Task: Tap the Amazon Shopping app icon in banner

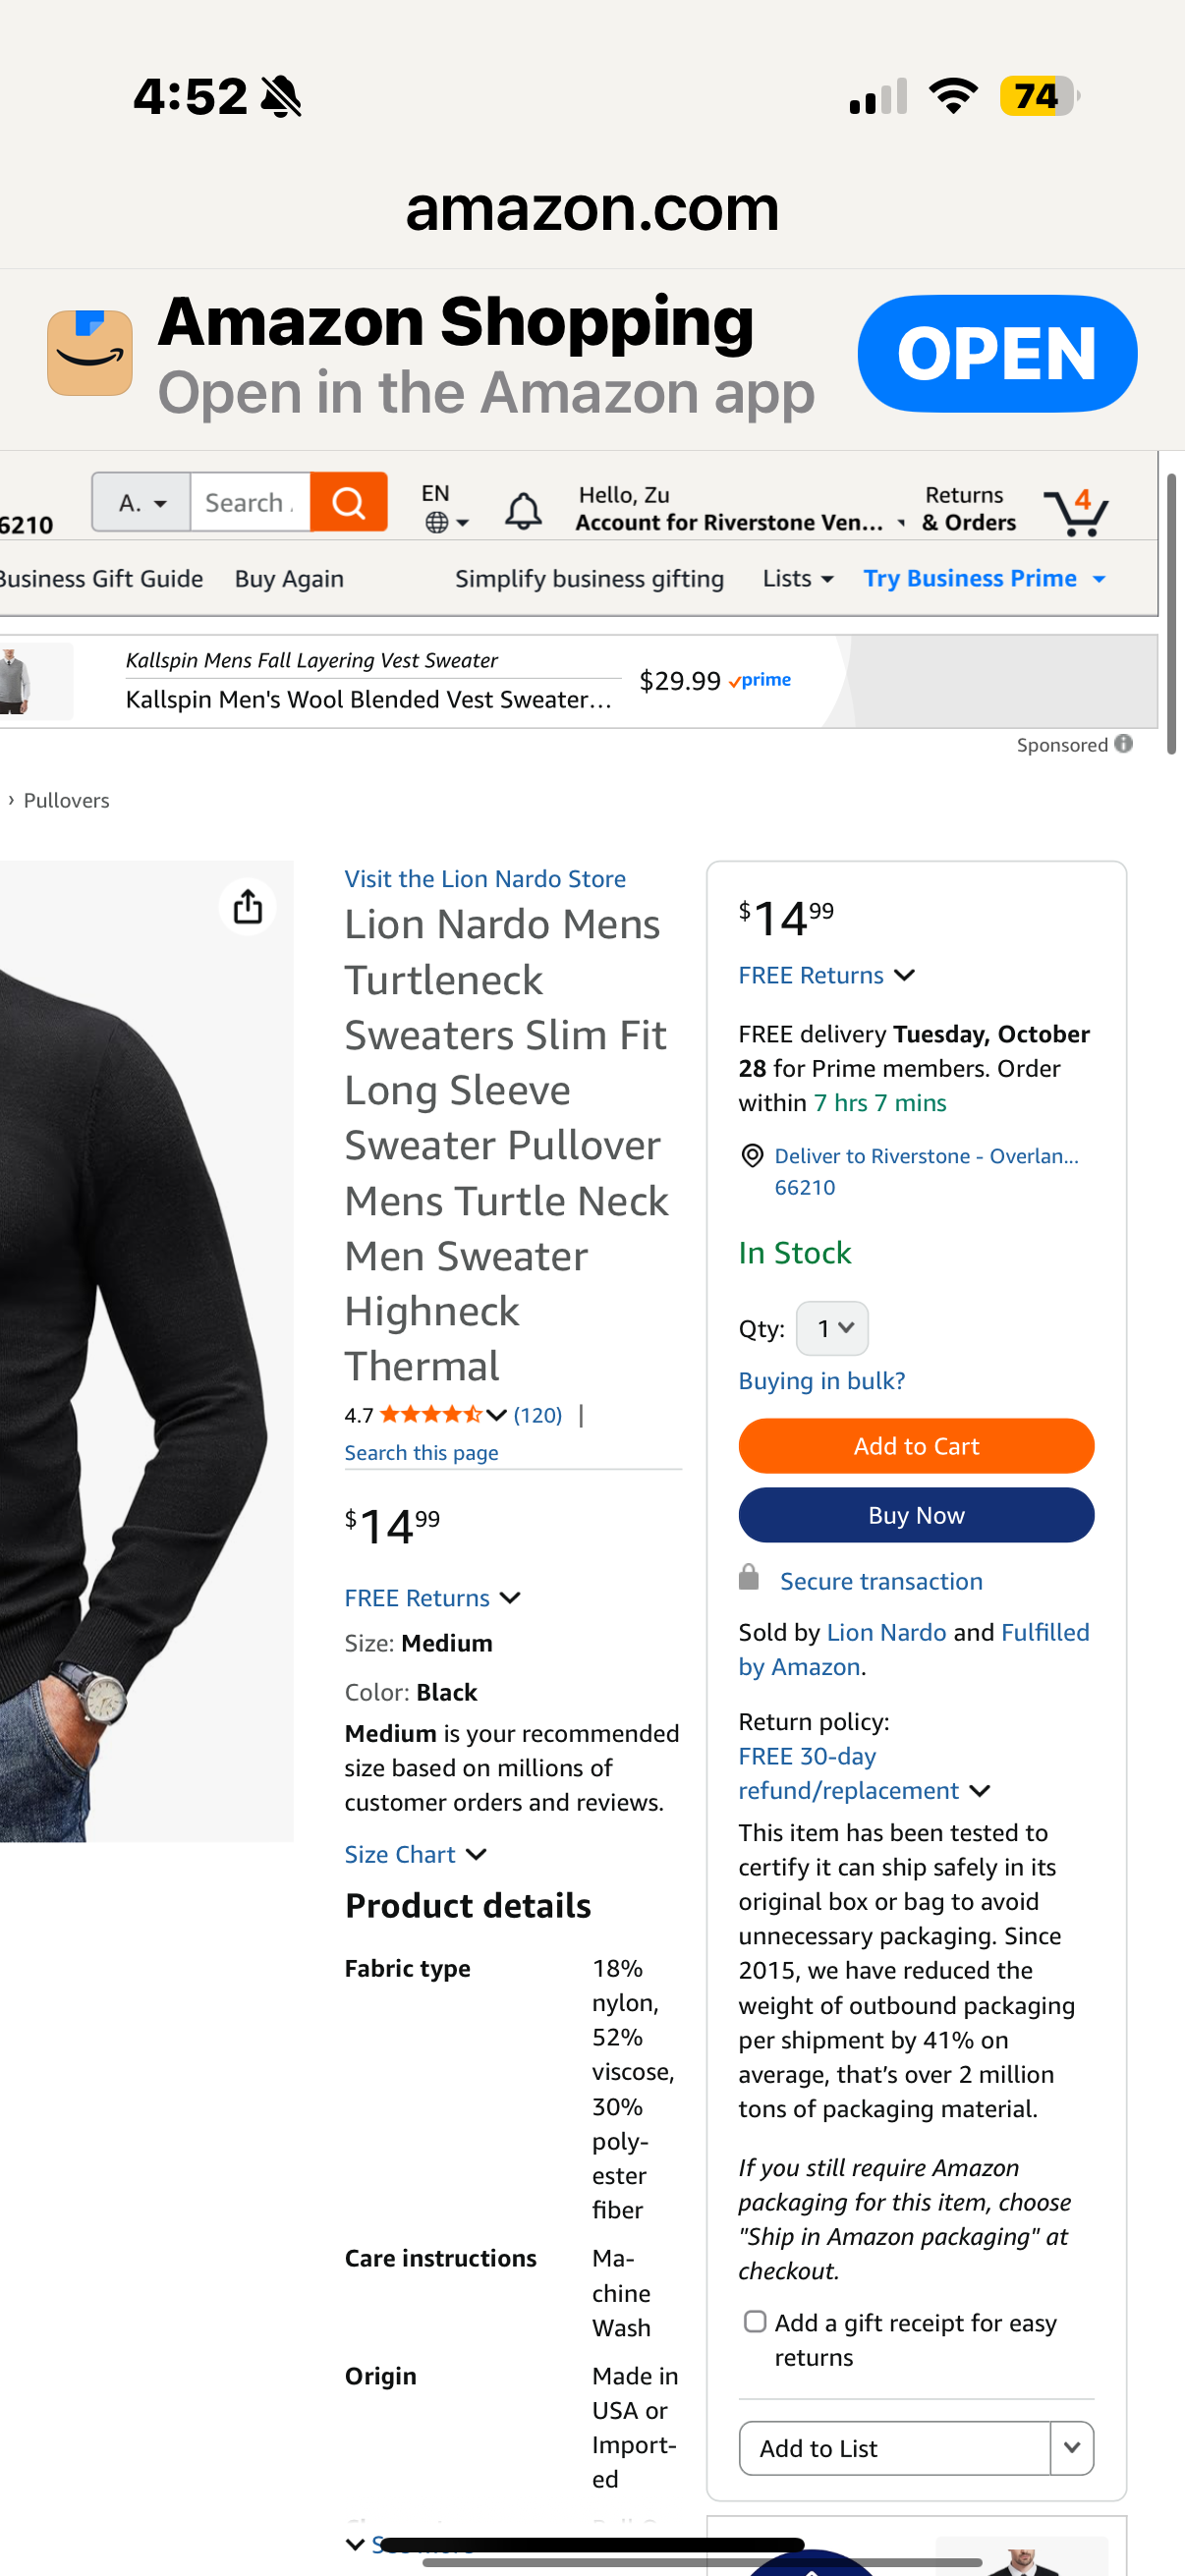Action: [x=90, y=353]
